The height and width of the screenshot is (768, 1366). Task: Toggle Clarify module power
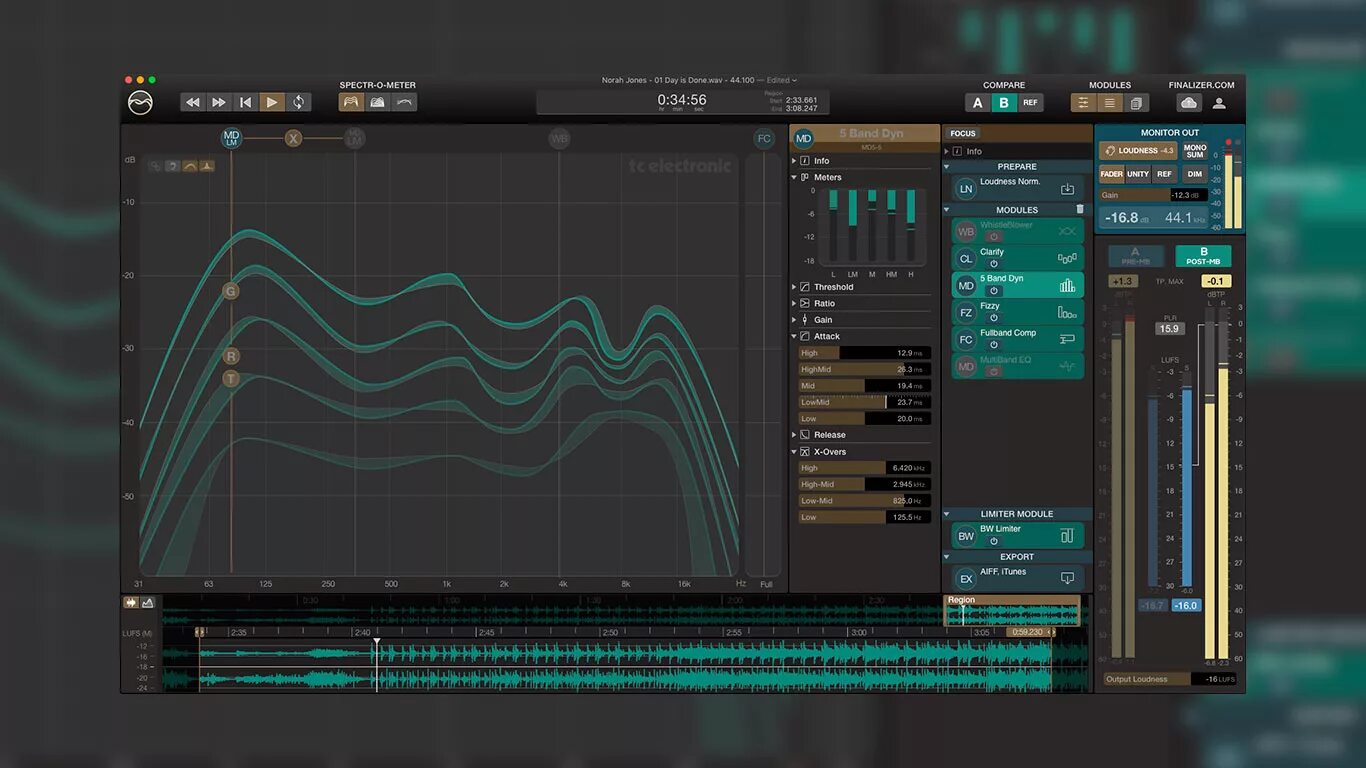[994, 263]
